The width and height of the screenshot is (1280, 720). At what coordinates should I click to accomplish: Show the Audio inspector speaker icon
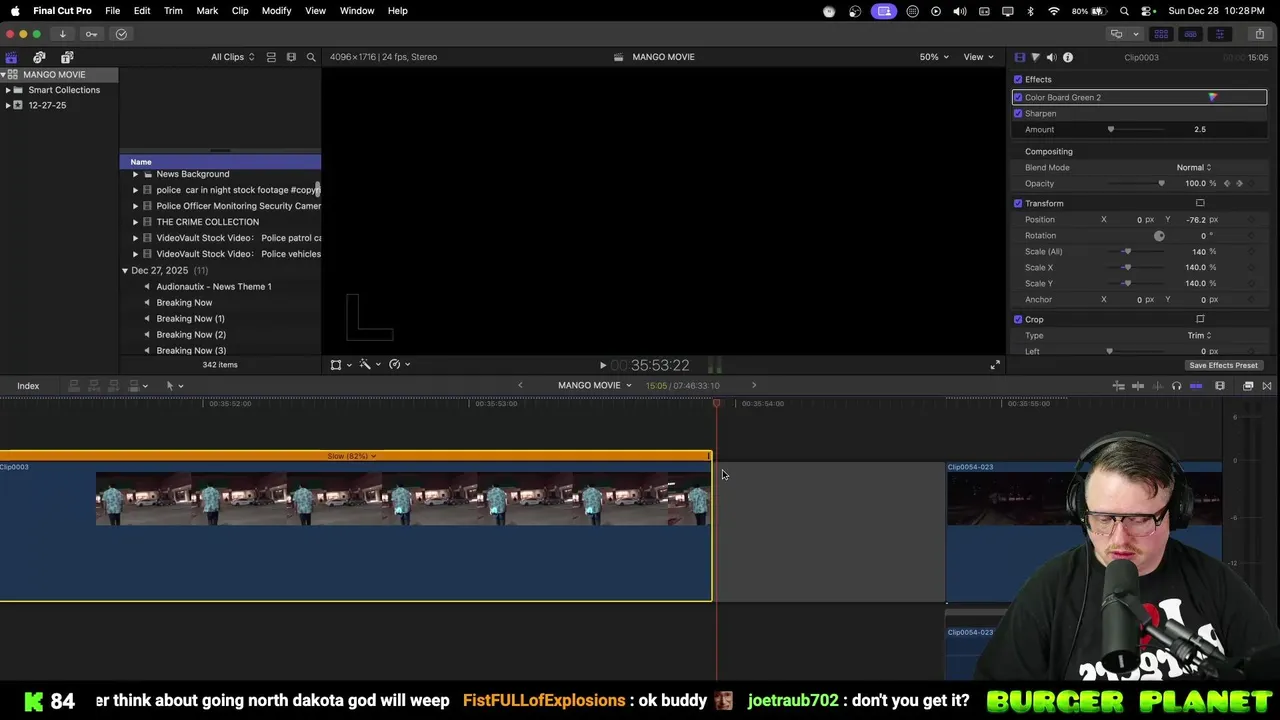[x=1051, y=57]
